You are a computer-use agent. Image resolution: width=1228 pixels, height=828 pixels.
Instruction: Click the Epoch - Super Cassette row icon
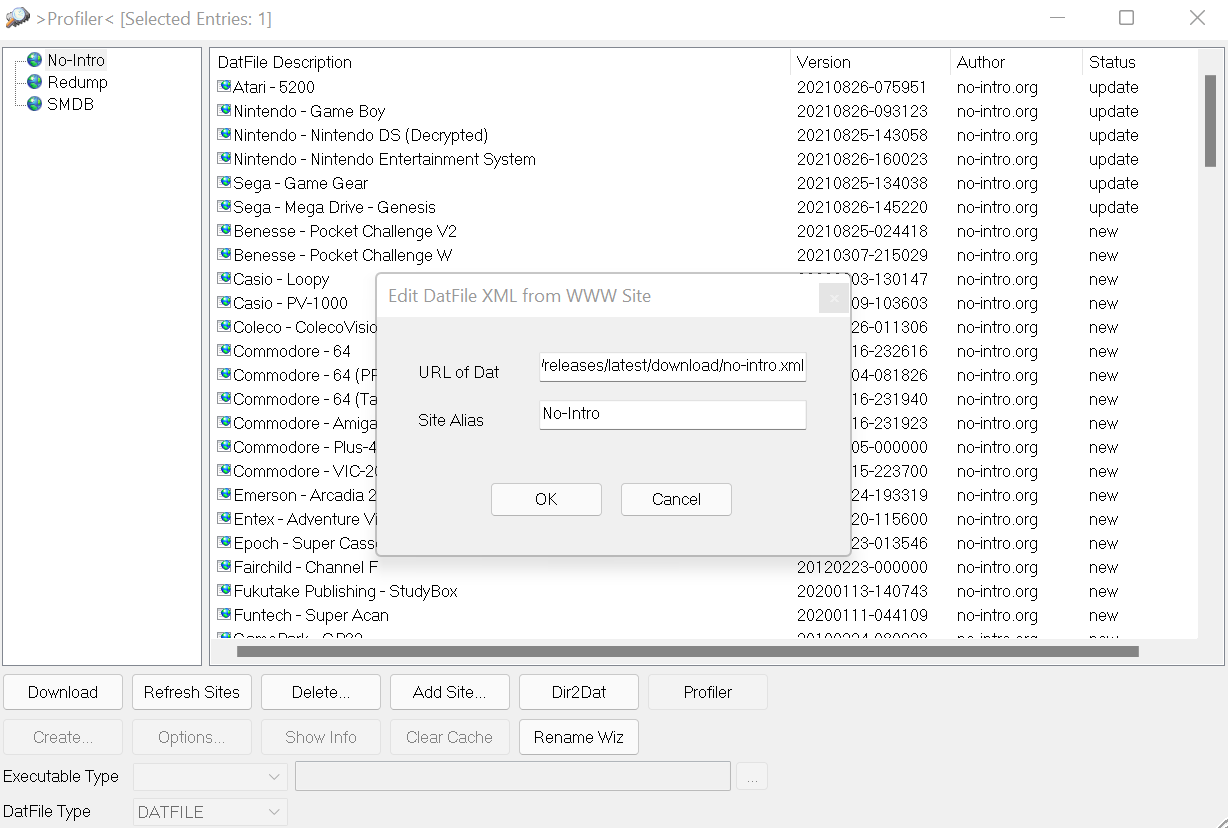click(225, 542)
